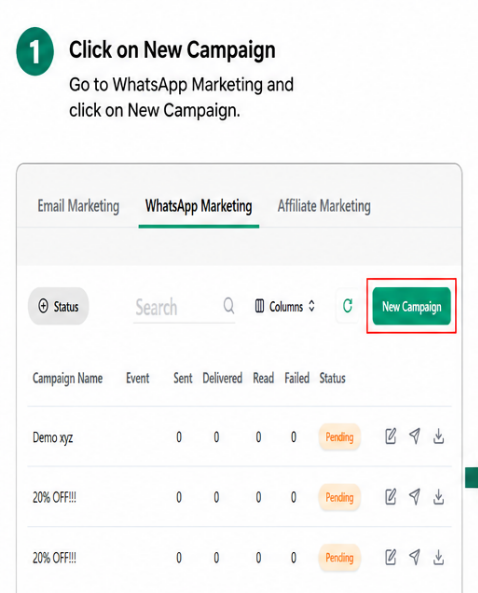This screenshot has height=593, width=478.
Task: Click the green refresh icon
Action: point(348,306)
